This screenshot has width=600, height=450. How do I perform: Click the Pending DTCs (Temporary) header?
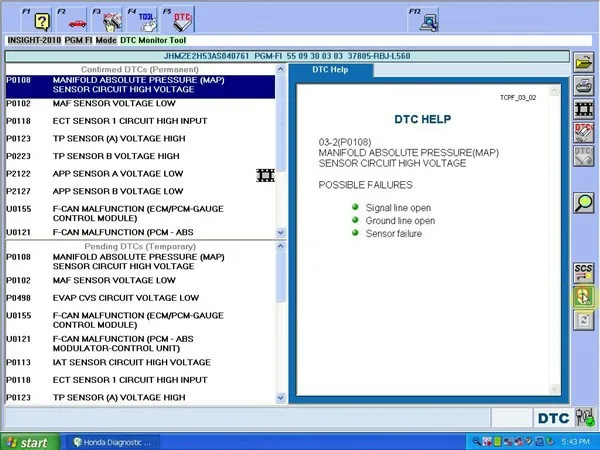(140, 246)
